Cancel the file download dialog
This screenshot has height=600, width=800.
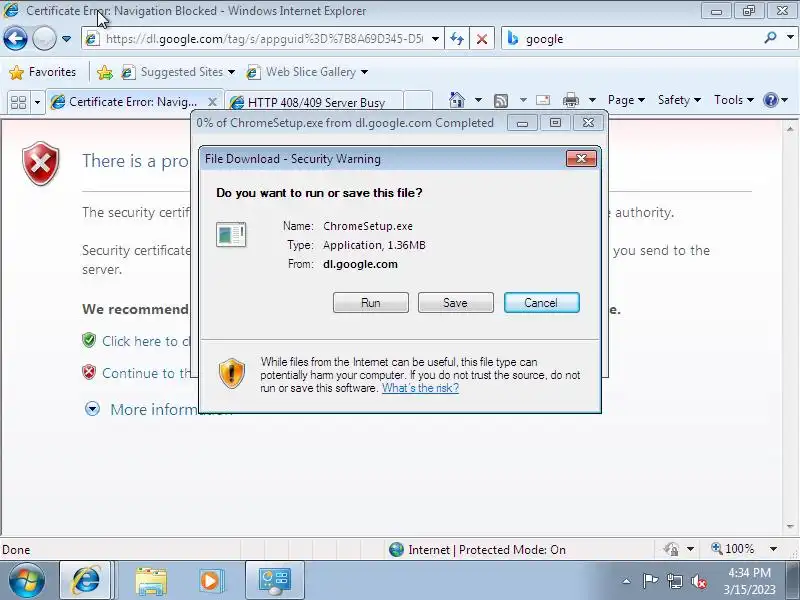(x=541, y=303)
